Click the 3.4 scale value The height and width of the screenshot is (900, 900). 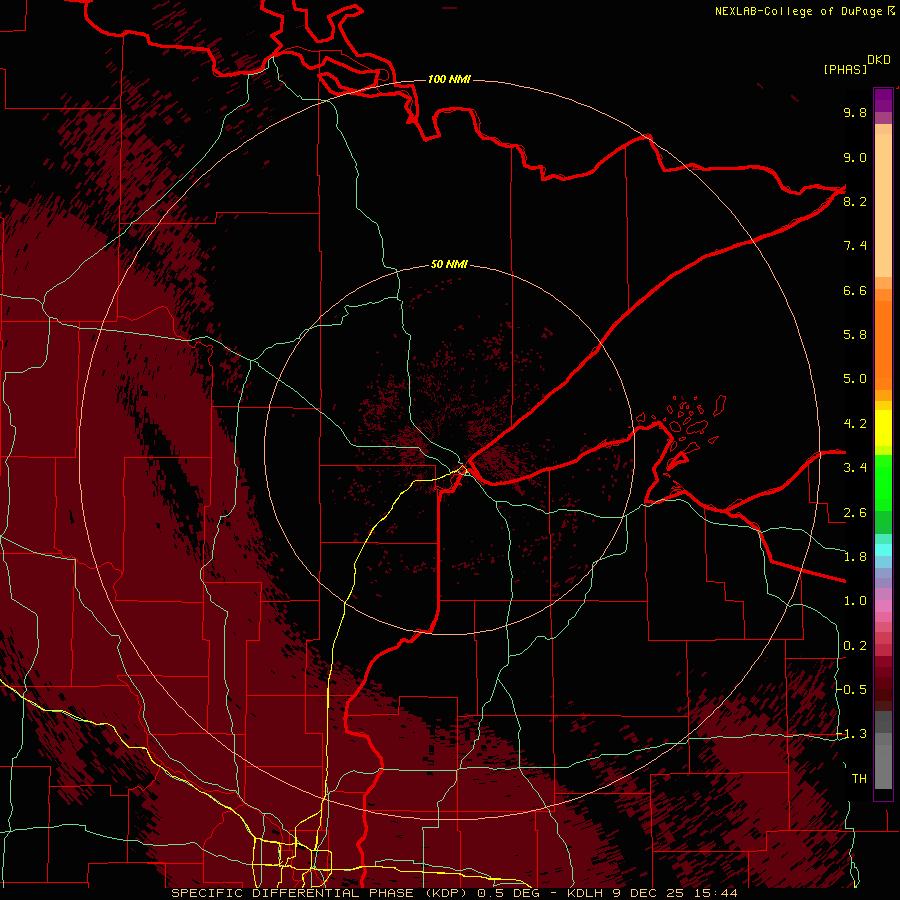(x=855, y=468)
